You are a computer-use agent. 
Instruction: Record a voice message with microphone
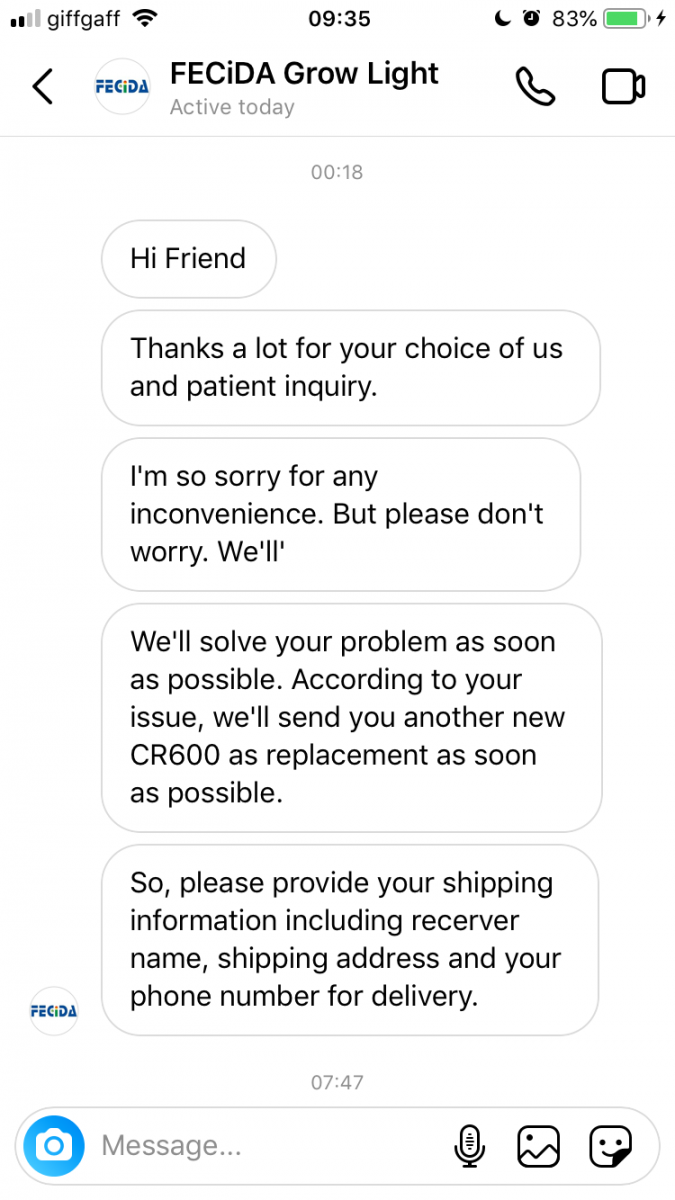pyautogui.click(x=469, y=1145)
